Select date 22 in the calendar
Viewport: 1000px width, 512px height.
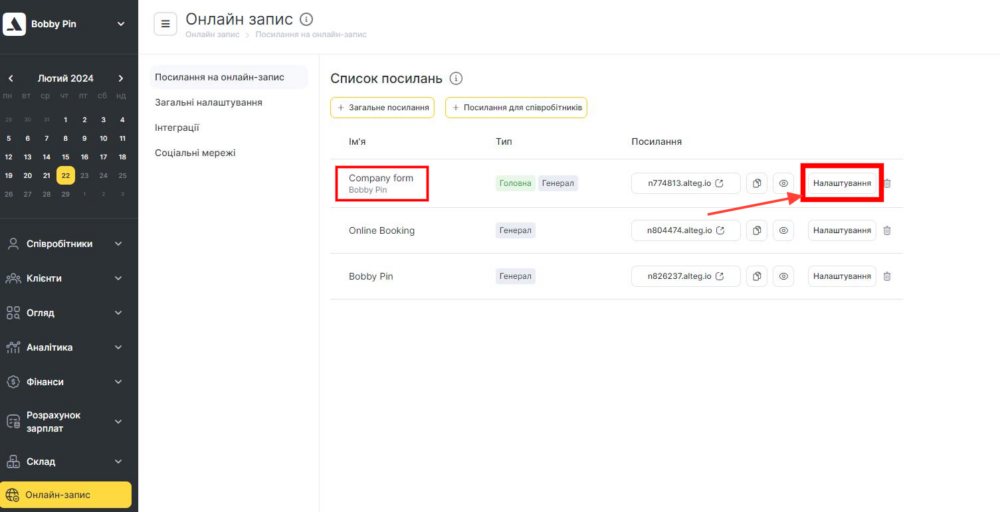pyautogui.click(x=65, y=175)
